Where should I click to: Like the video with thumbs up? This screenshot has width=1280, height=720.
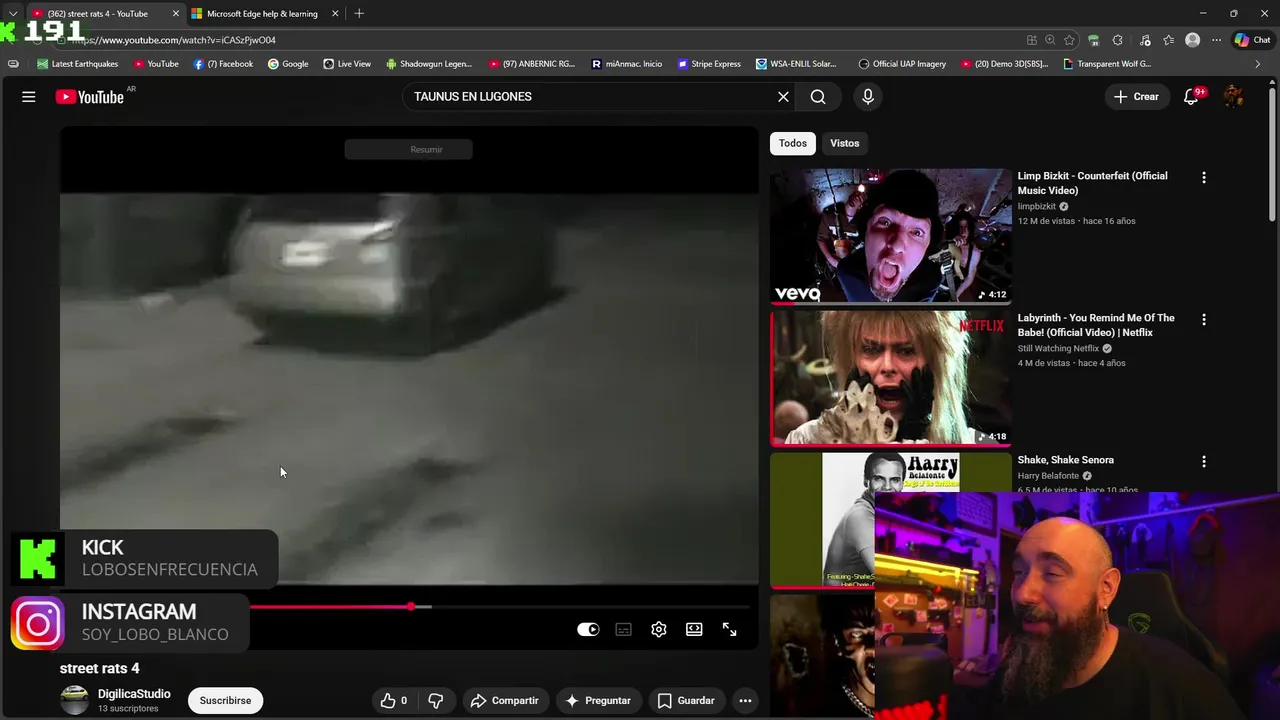click(395, 701)
